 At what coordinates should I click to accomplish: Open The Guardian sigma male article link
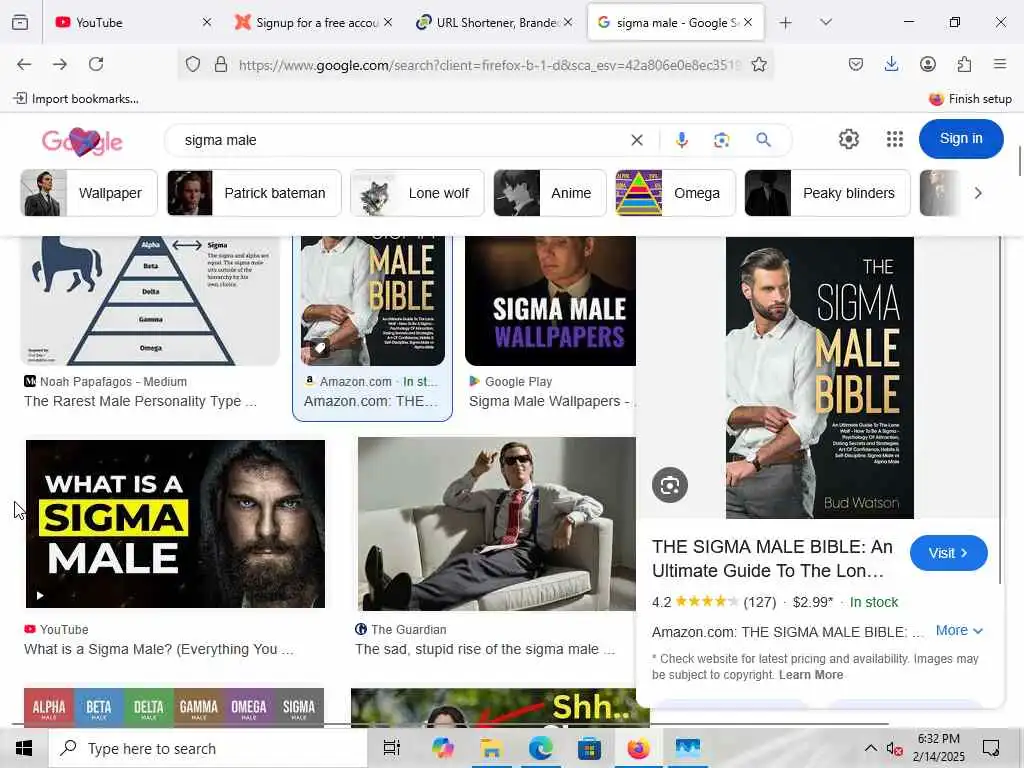click(x=485, y=649)
